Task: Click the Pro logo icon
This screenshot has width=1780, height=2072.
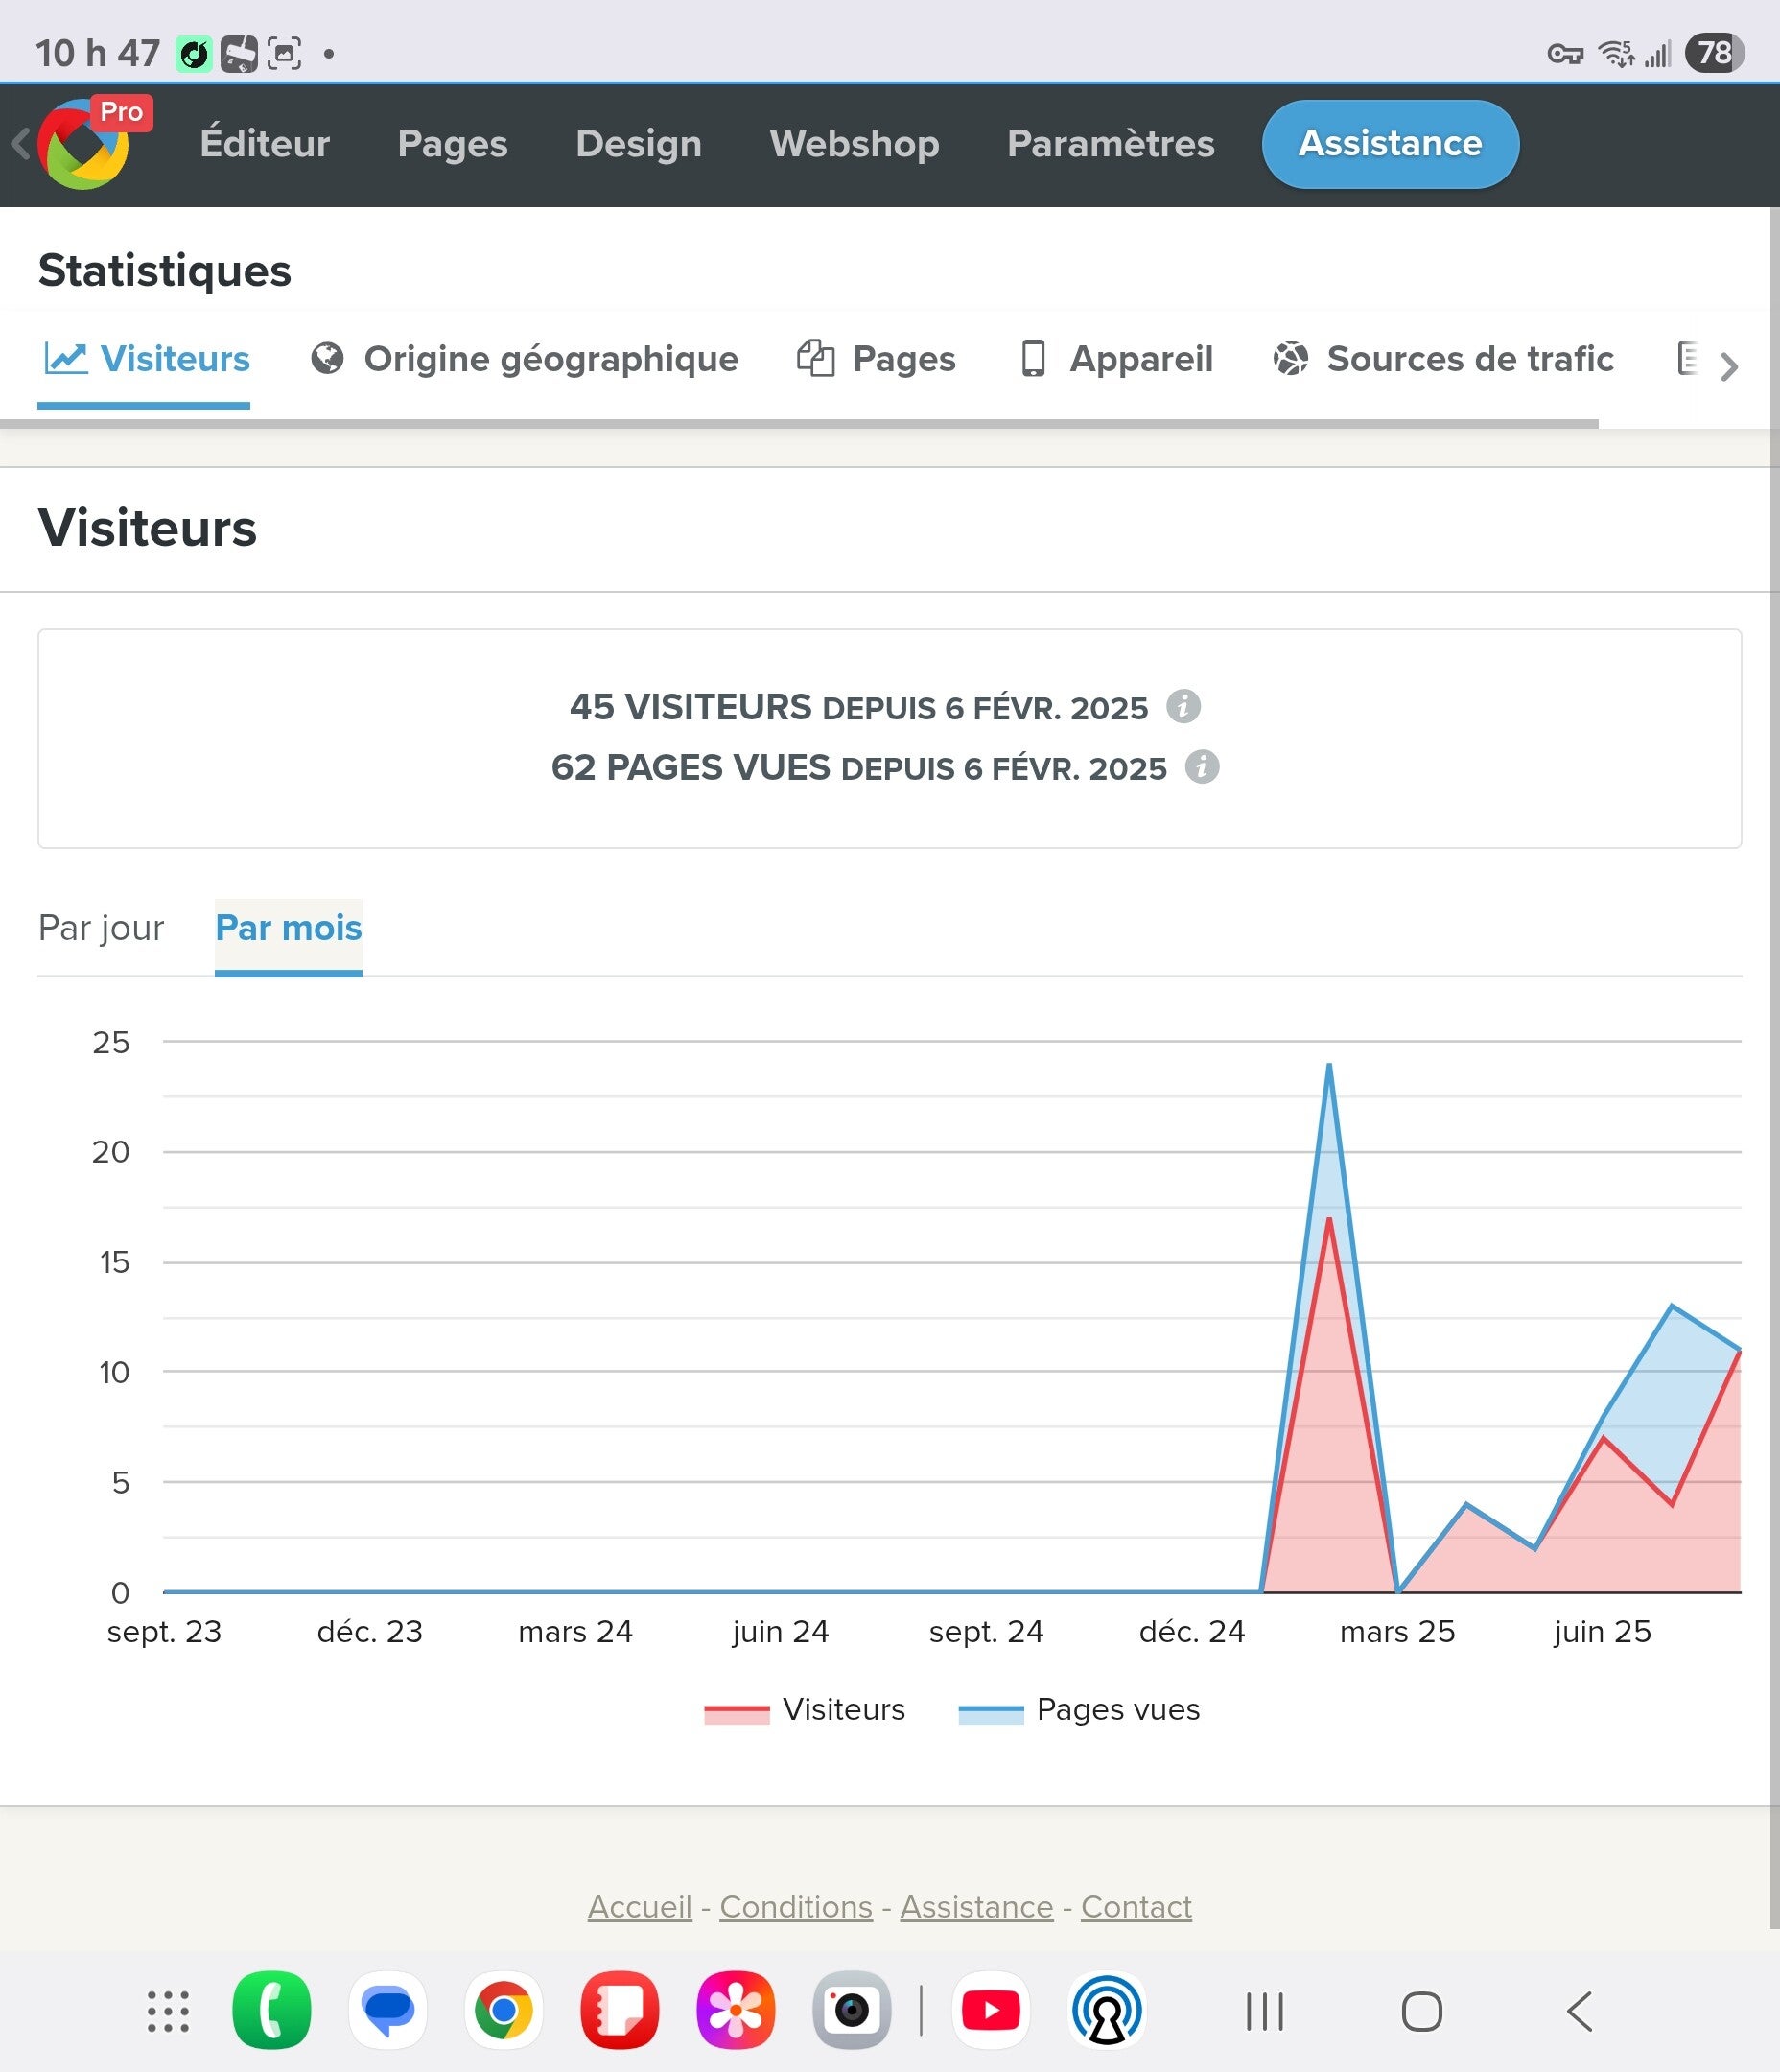Action: pyautogui.click(x=85, y=145)
